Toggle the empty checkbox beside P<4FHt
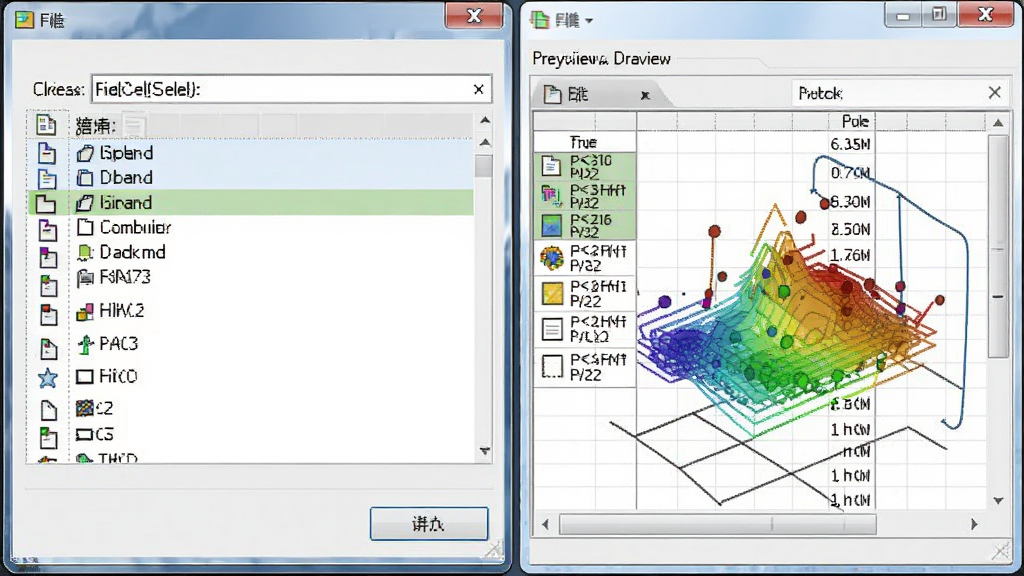Image resolution: width=1024 pixels, height=576 pixels. pyautogui.click(x=552, y=366)
